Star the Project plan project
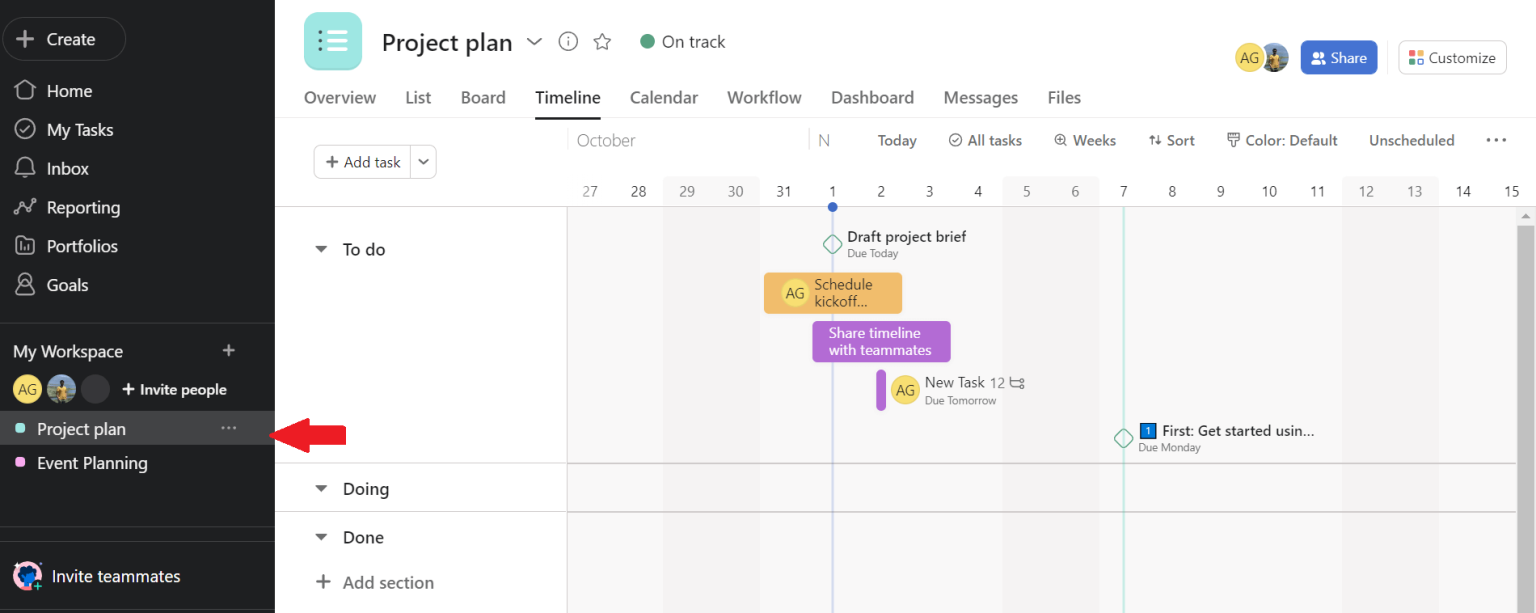The width and height of the screenshot is (1536, 613). (602, 42)
